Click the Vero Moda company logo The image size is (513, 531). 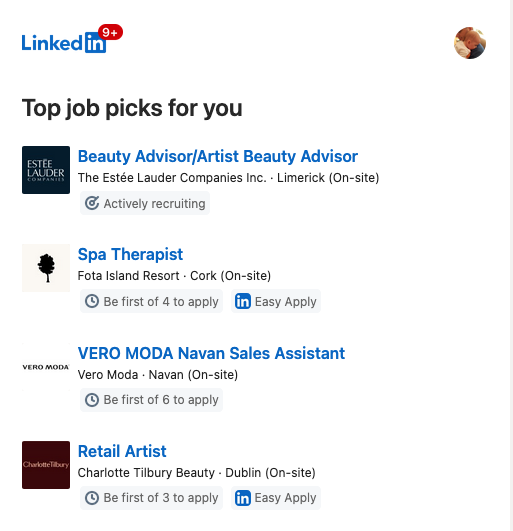(x=46, y=367)
